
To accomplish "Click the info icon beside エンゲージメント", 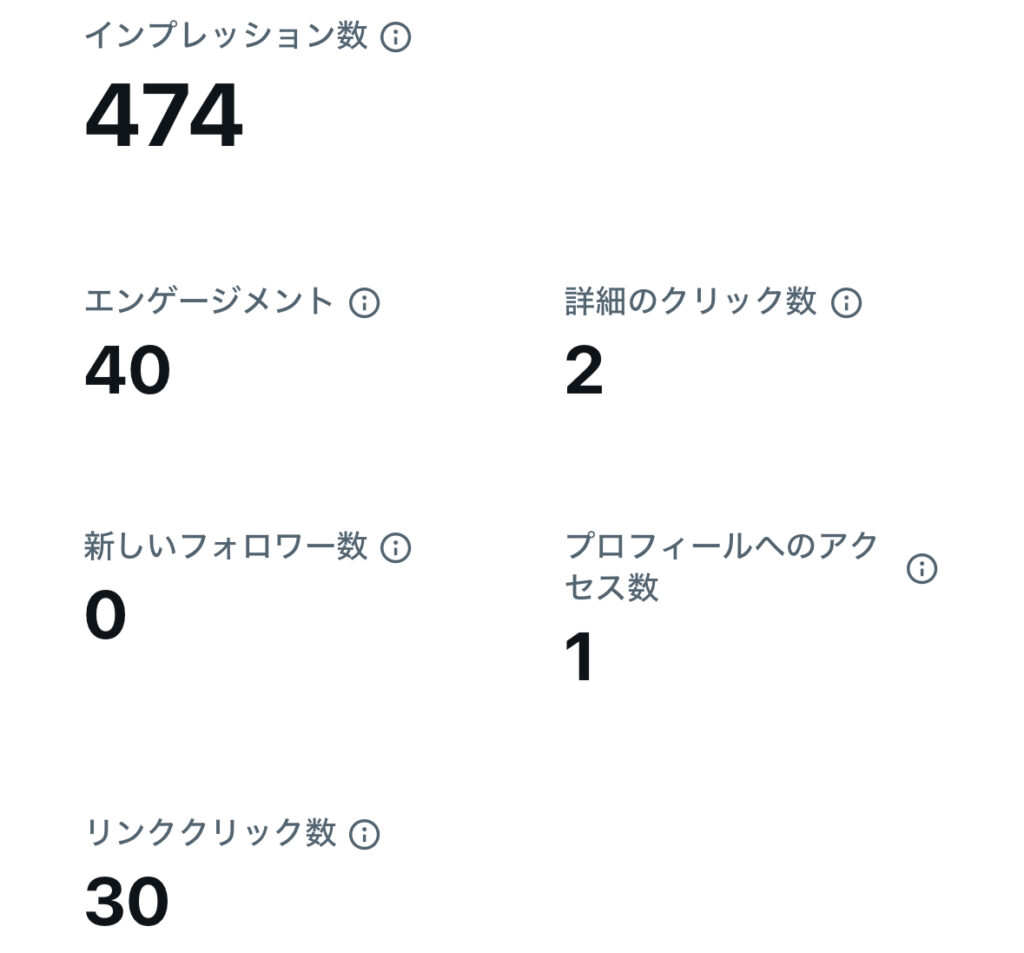I will [x=364, y=303].
